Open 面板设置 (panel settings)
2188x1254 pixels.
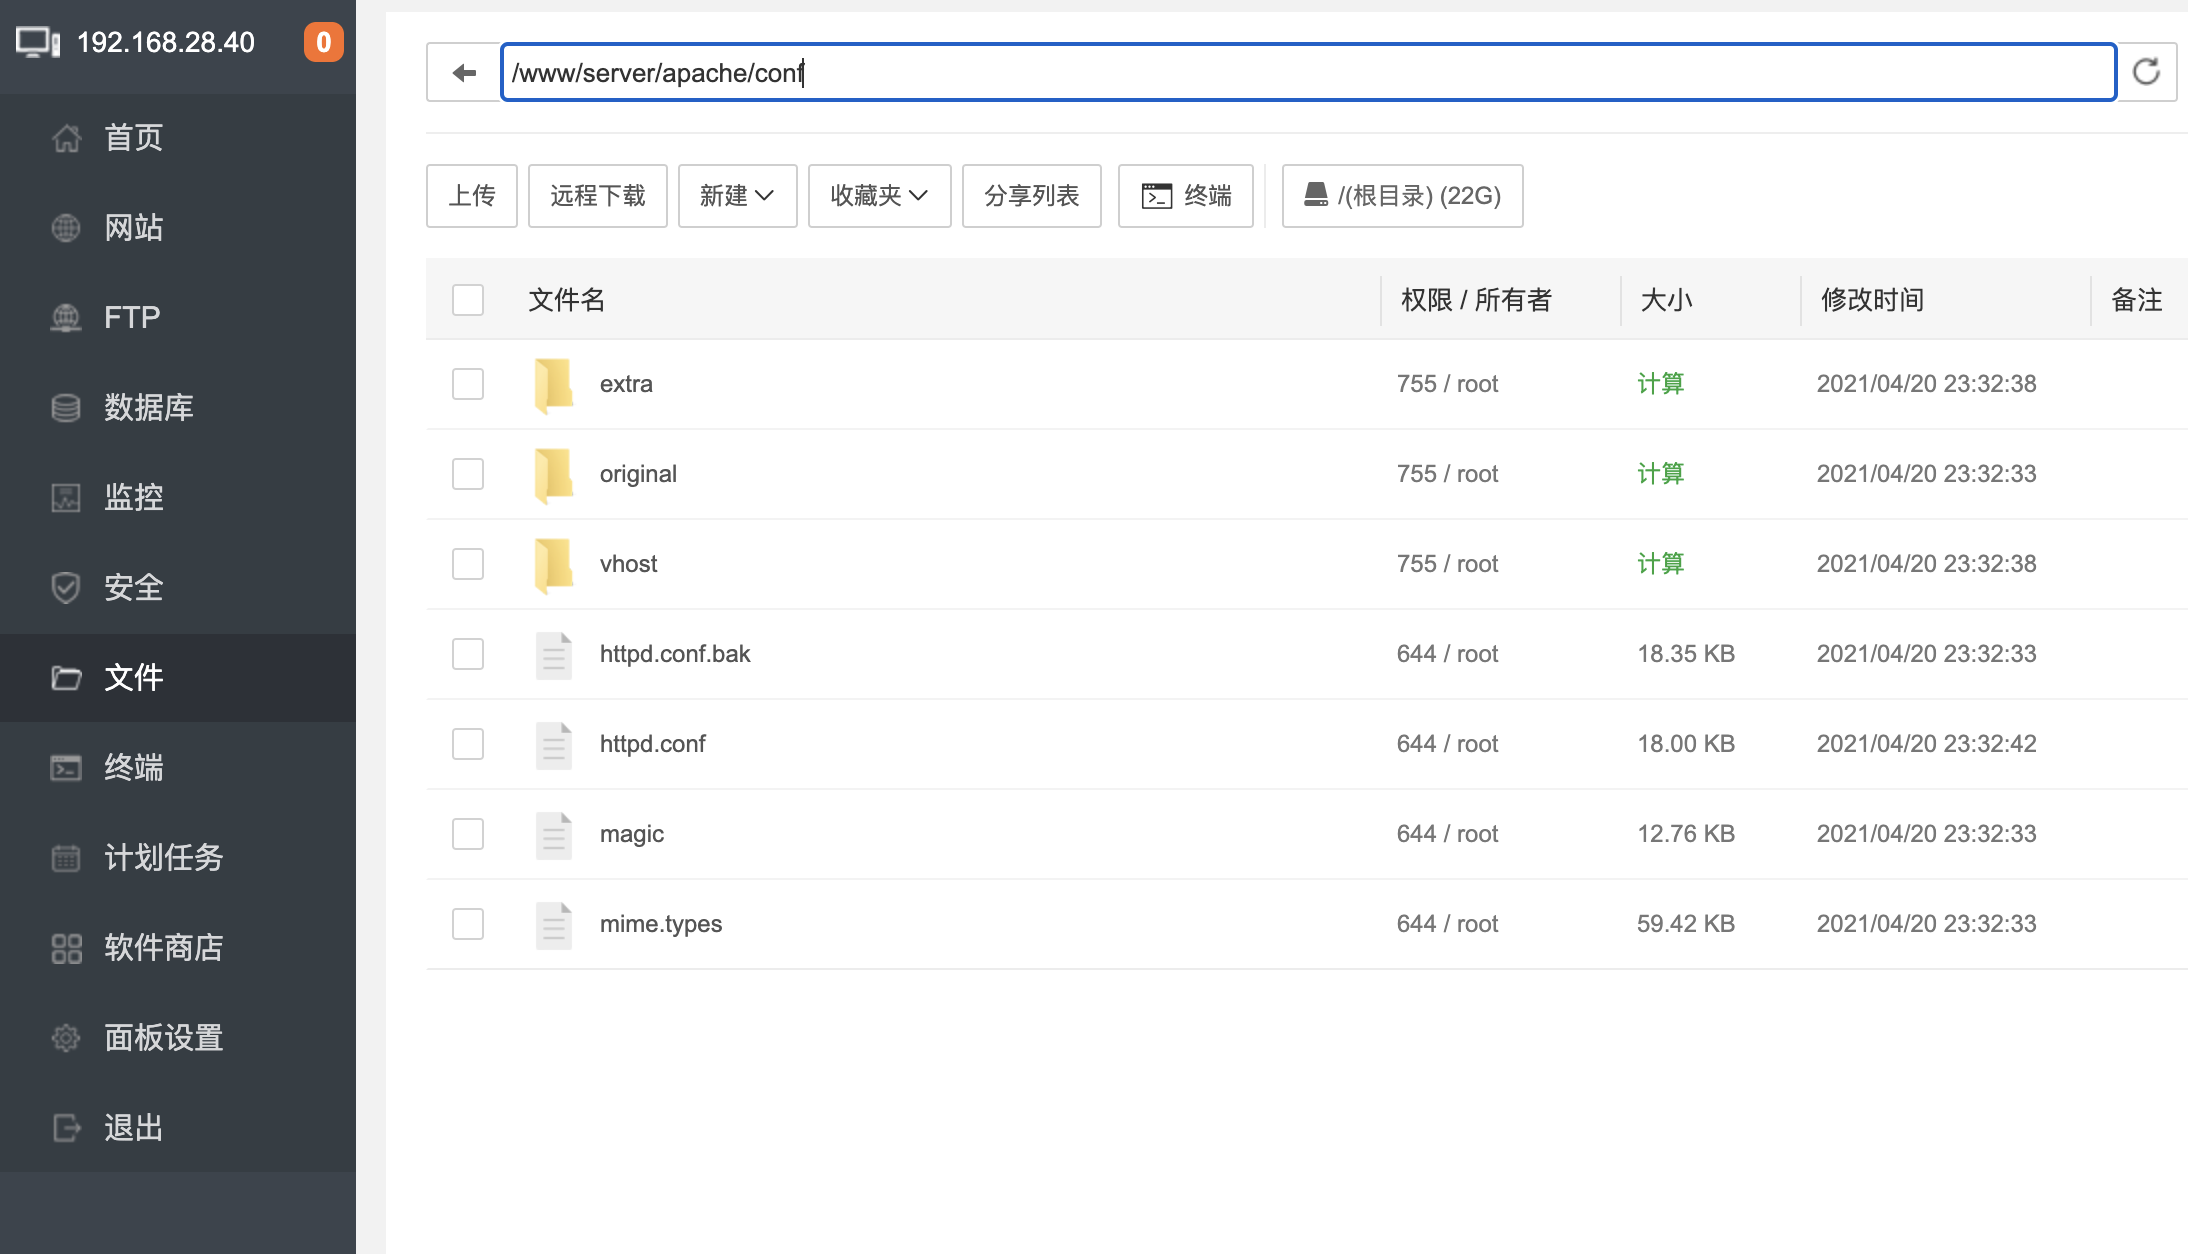[163, 1037]
